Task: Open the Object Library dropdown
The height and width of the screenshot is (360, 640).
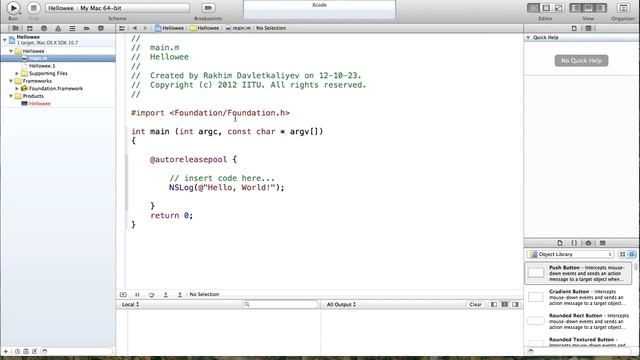Action: pos(570,254)
